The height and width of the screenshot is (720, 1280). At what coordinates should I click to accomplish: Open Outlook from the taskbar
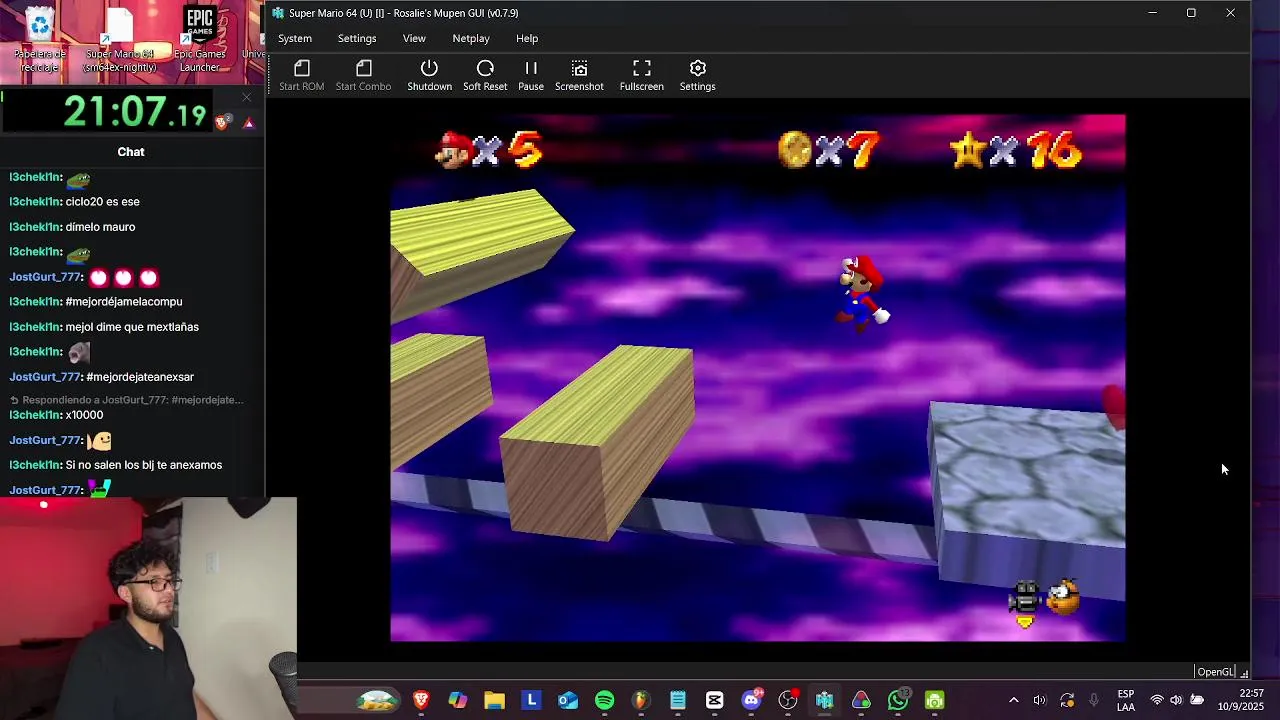point(568,700)
